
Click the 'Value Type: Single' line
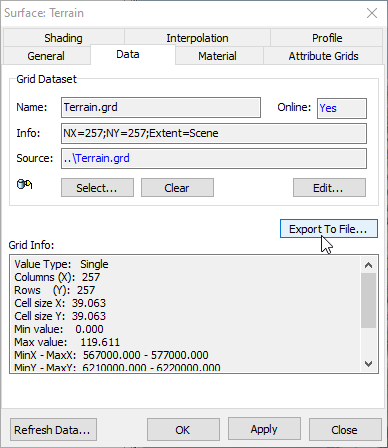(61, 264)
